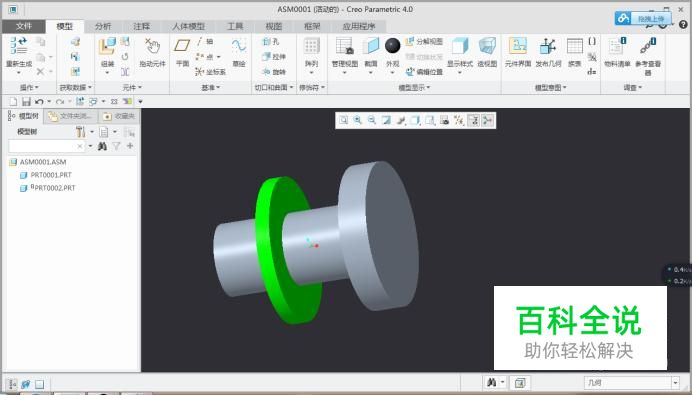Open the File (文件) menu
This screenshot has height=395, width=692.
click(x=23, y=26)
